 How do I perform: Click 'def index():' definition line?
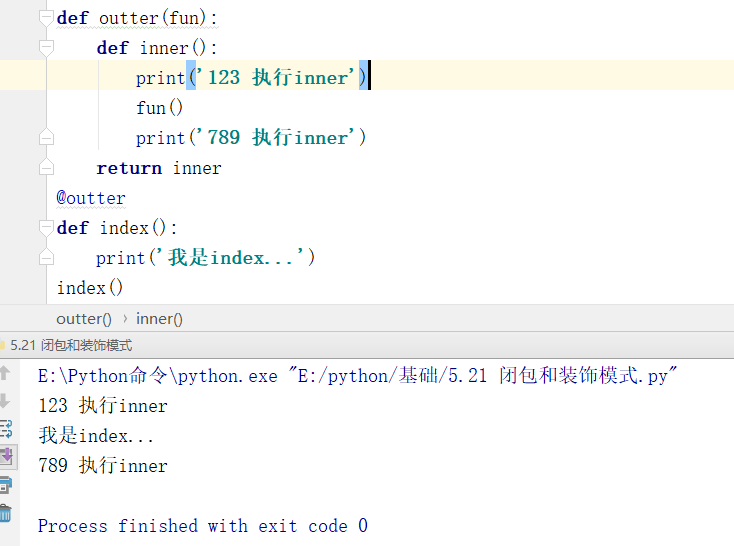117,228
